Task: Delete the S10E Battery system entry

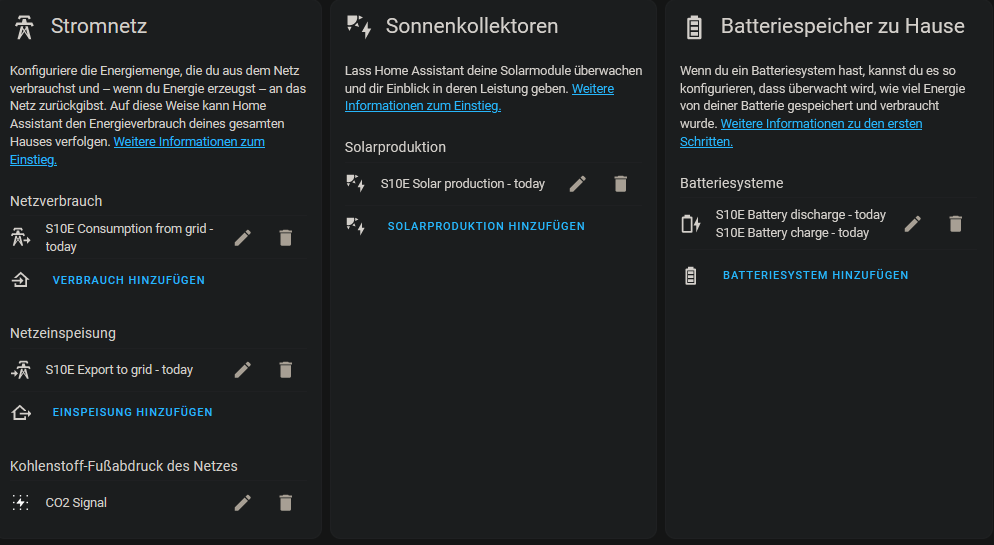Action: [955, 224]
